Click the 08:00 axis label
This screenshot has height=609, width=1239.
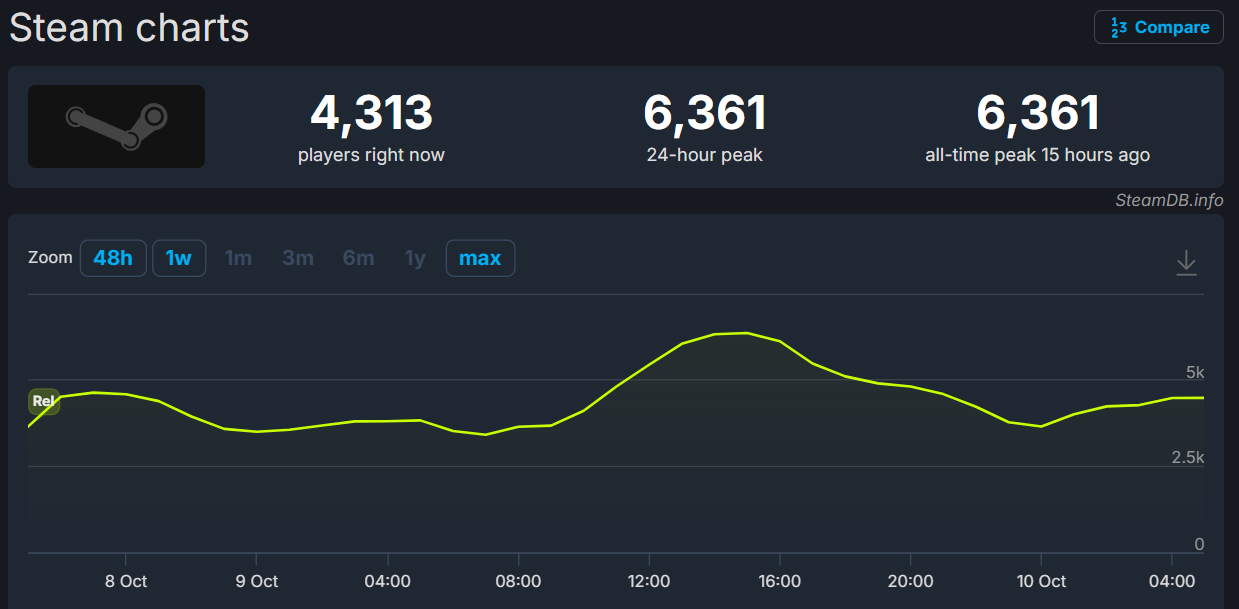518,581
